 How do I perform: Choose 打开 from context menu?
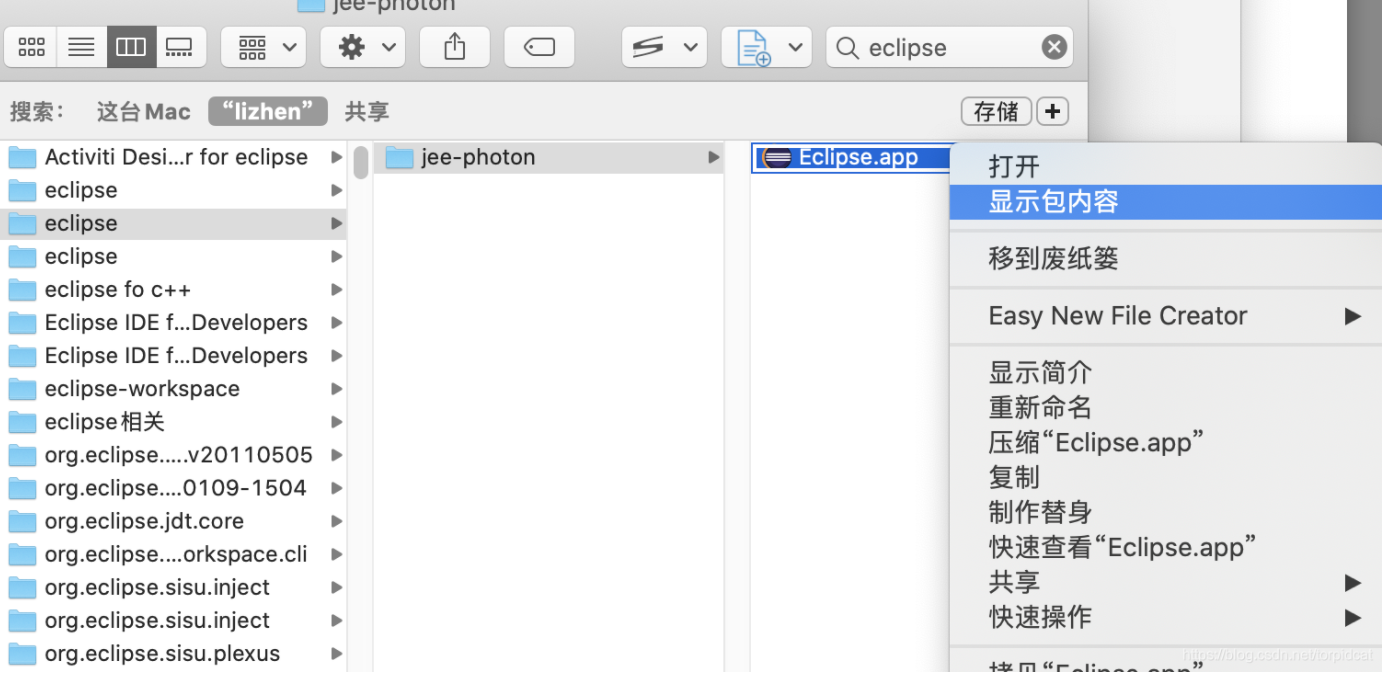(x=1165, y=166)
